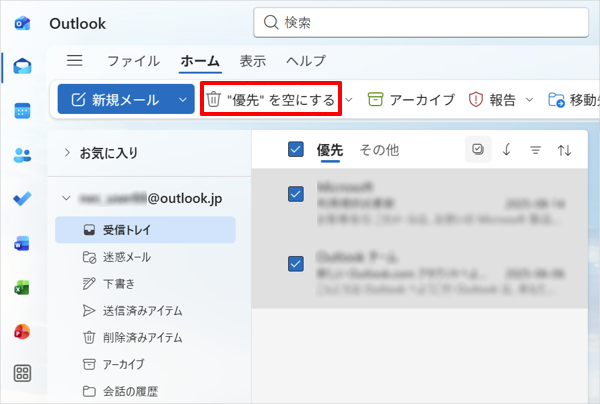The height and width of the screenshot is (404, 600).
Task: Click the @outlook.jp account name
Action: point(150,198)
